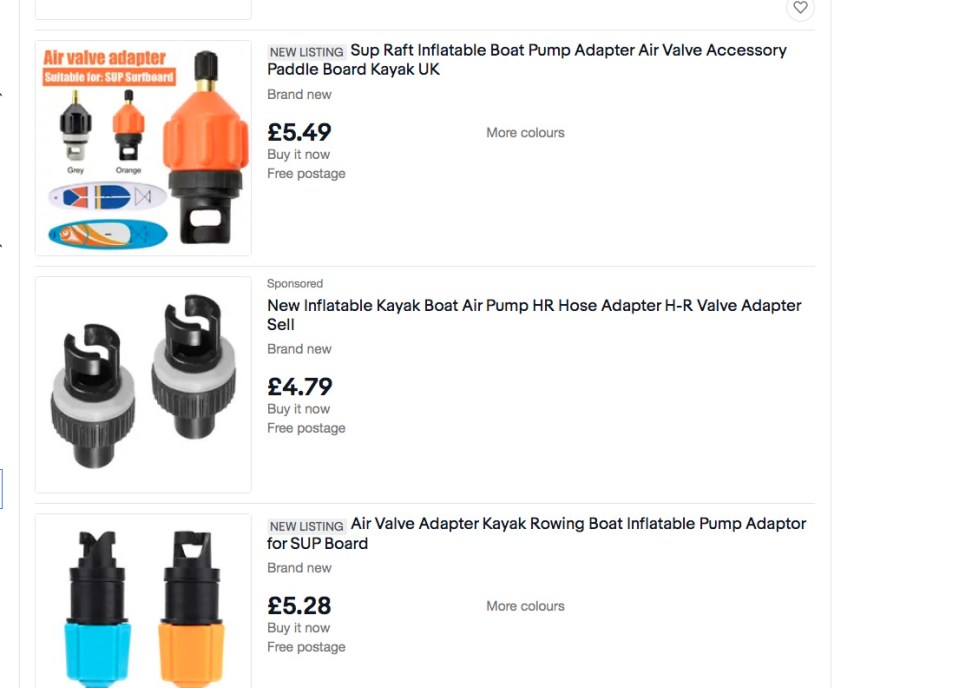Click the NEW LISTING badge on the Air Valve Adapter item

coord(306,526)
